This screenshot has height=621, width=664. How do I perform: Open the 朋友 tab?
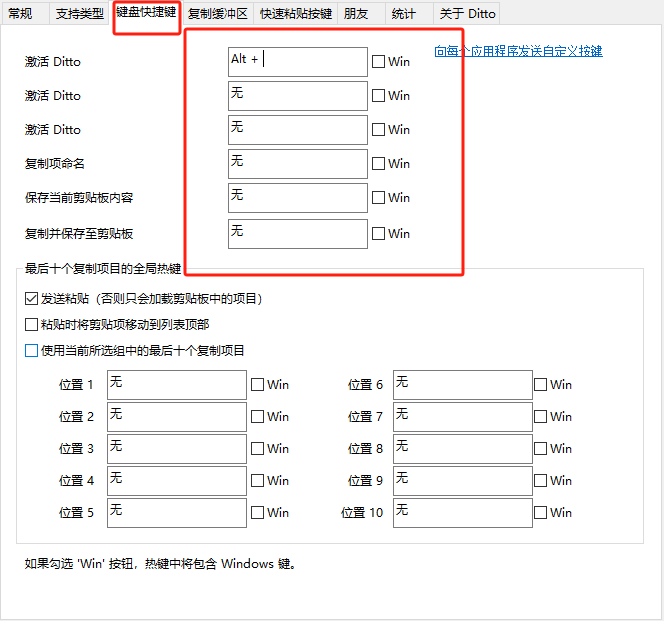[355, 14]
